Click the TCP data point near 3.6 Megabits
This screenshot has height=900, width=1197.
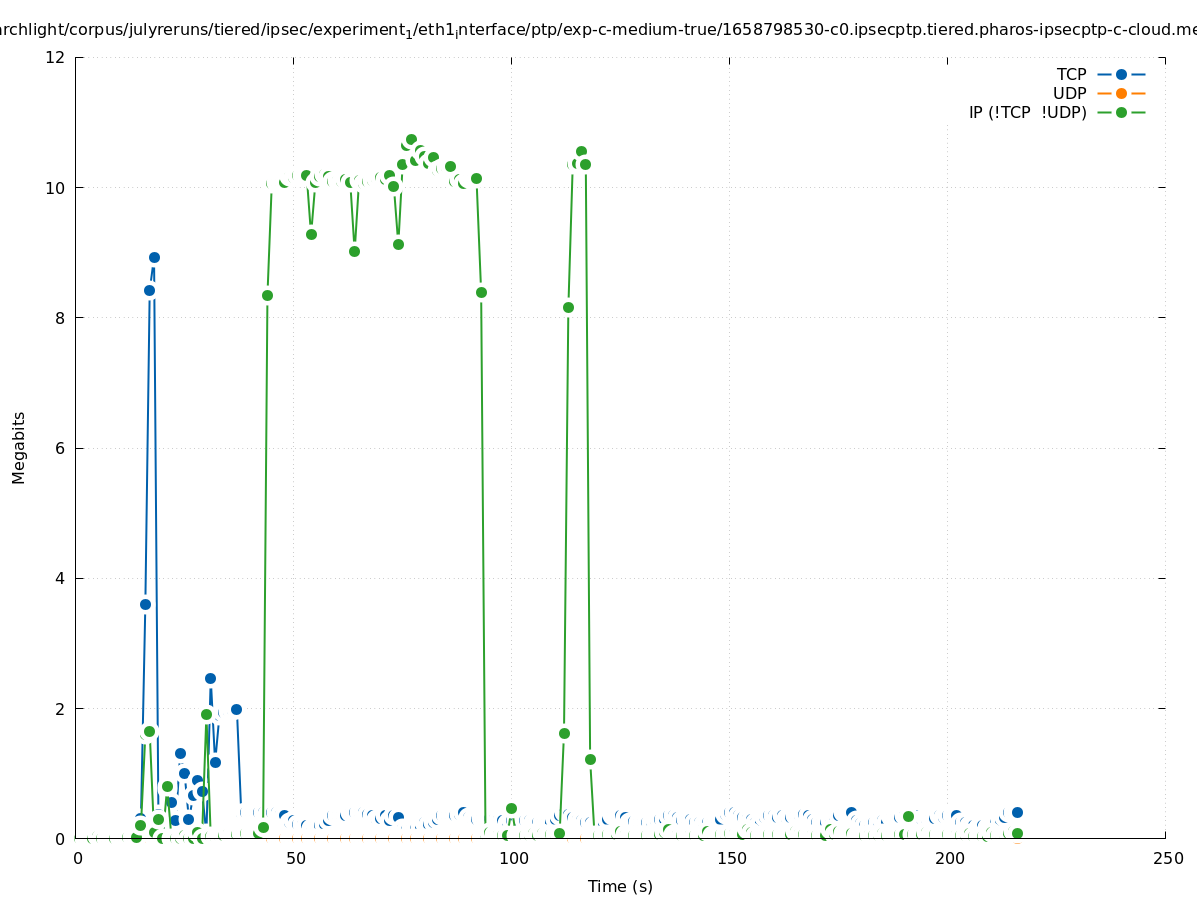pos(145,604)
